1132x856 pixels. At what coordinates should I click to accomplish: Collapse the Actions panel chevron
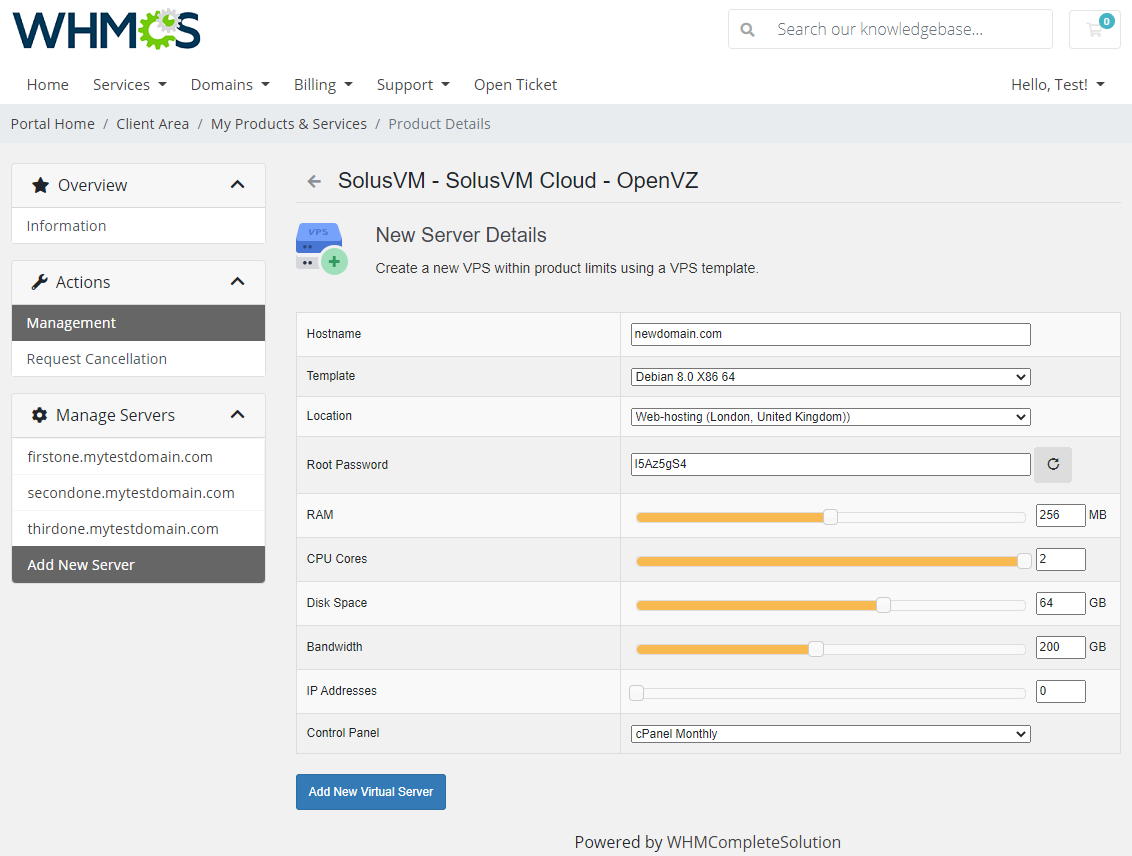[x=238, y=281]
